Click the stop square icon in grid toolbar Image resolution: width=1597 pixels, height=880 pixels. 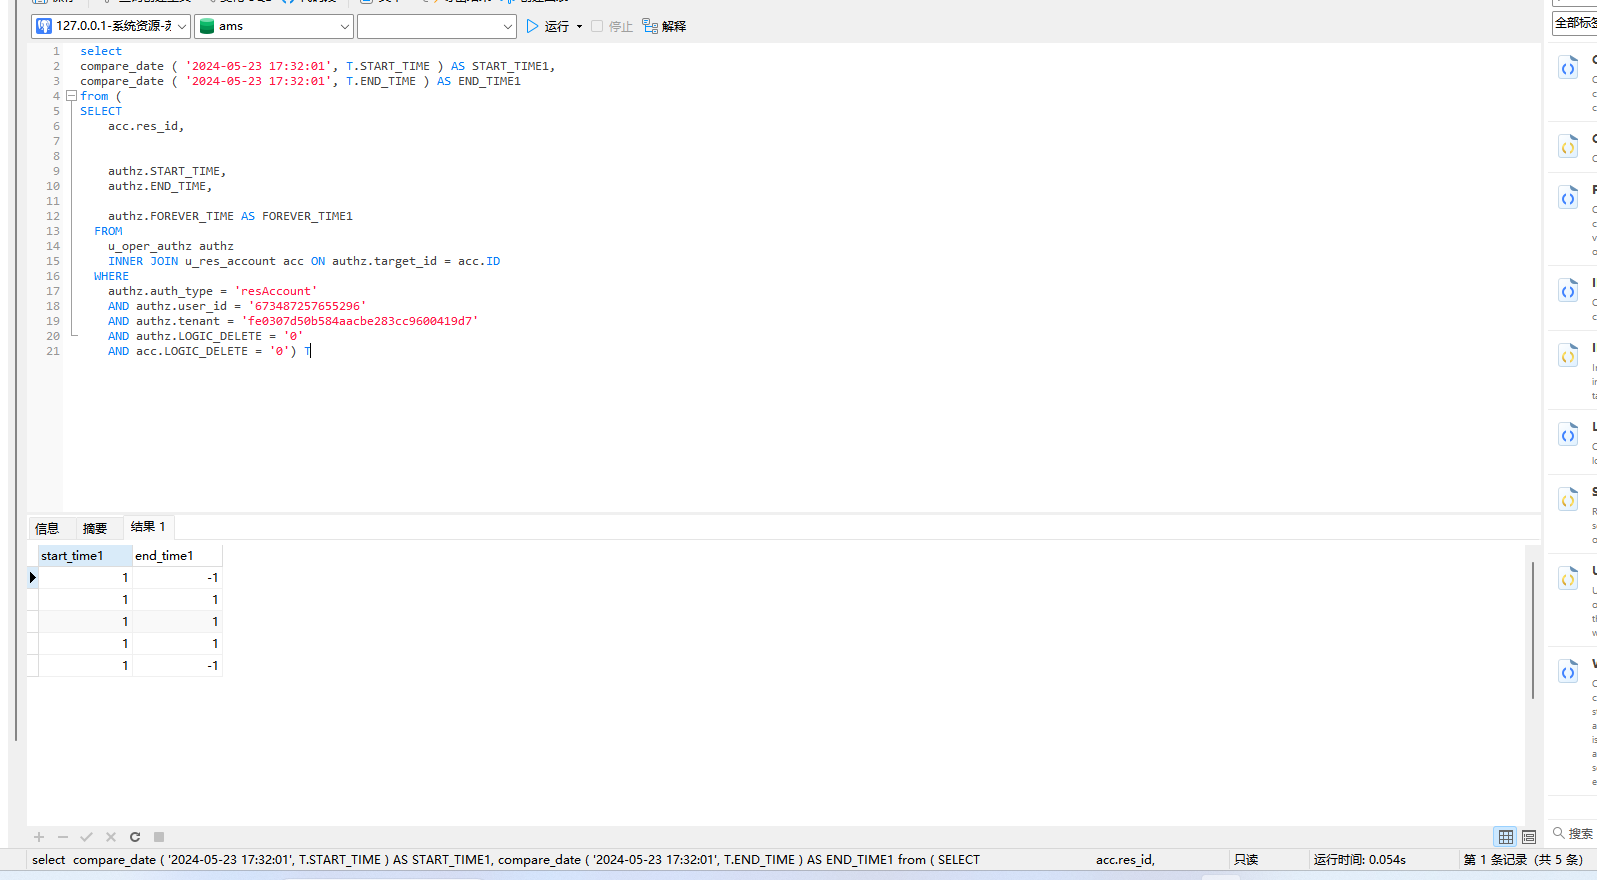[159, 837]
